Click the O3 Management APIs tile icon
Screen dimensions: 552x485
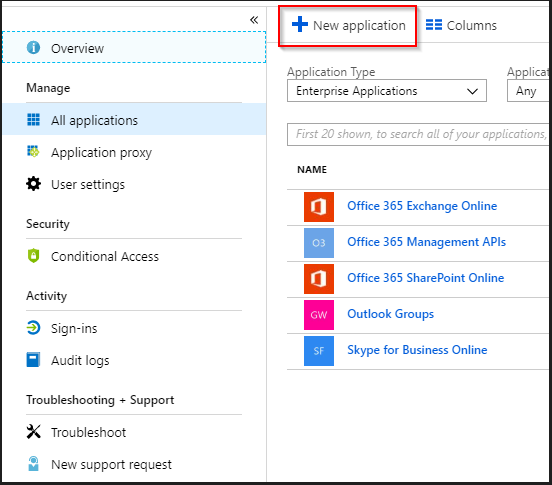click(x=319, y=243)
